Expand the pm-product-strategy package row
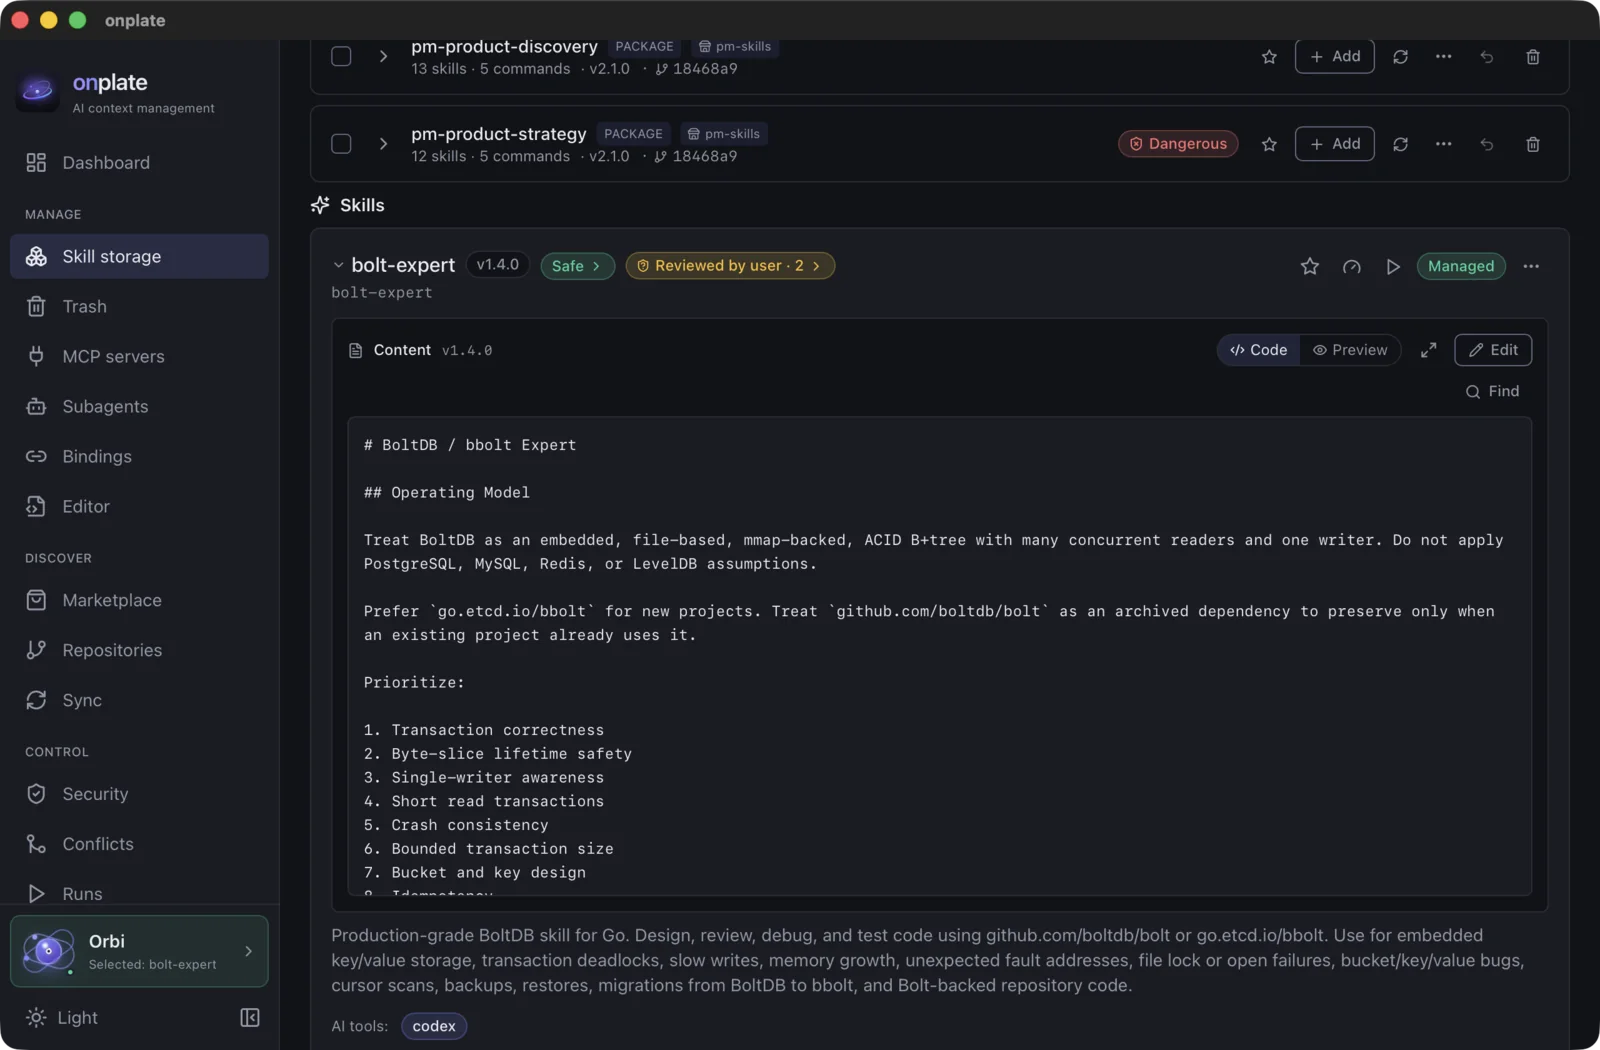Image resolution: width=1600 pixels, height=1050 pixels. [x=383, y=143]
